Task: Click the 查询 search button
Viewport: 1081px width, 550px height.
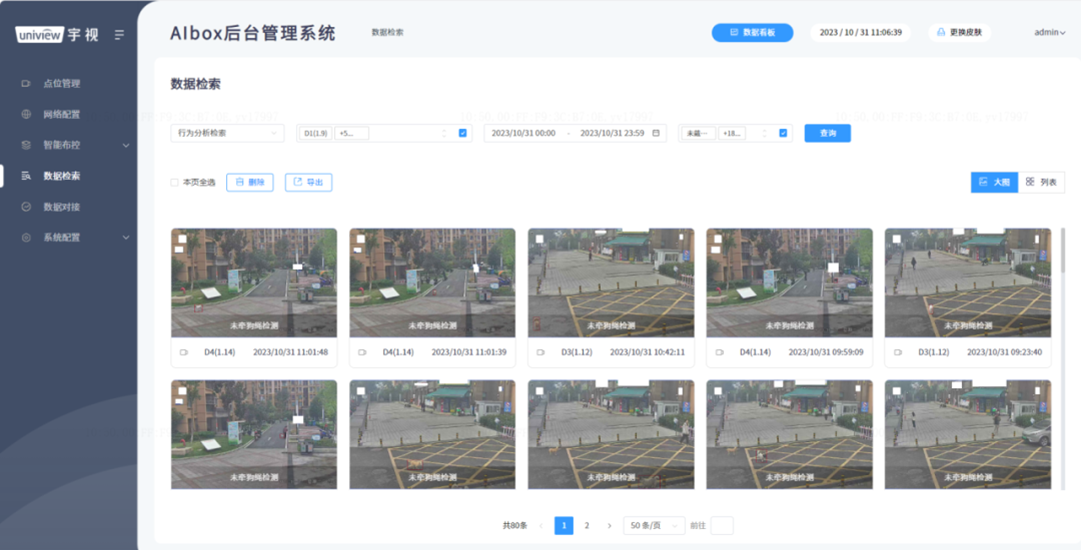Action: tap(827, 133)
